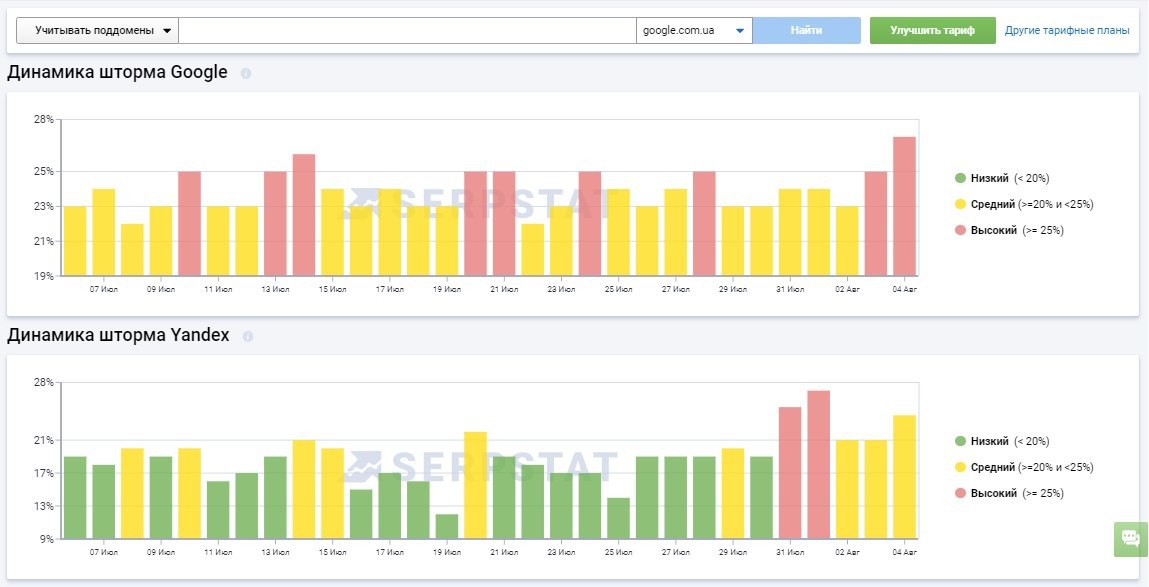Click the 25% axis label in Google chart

(x=43, y=171)
